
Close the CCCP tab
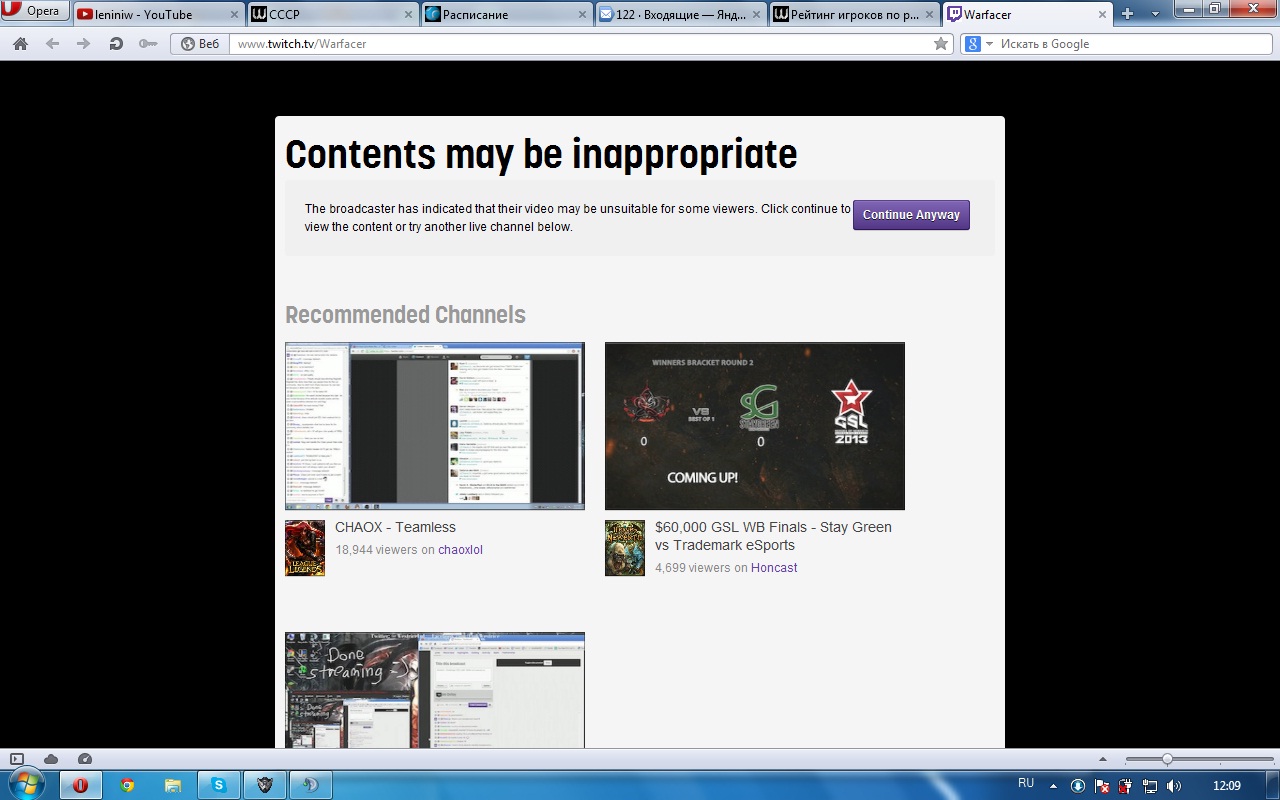(408, 15)
